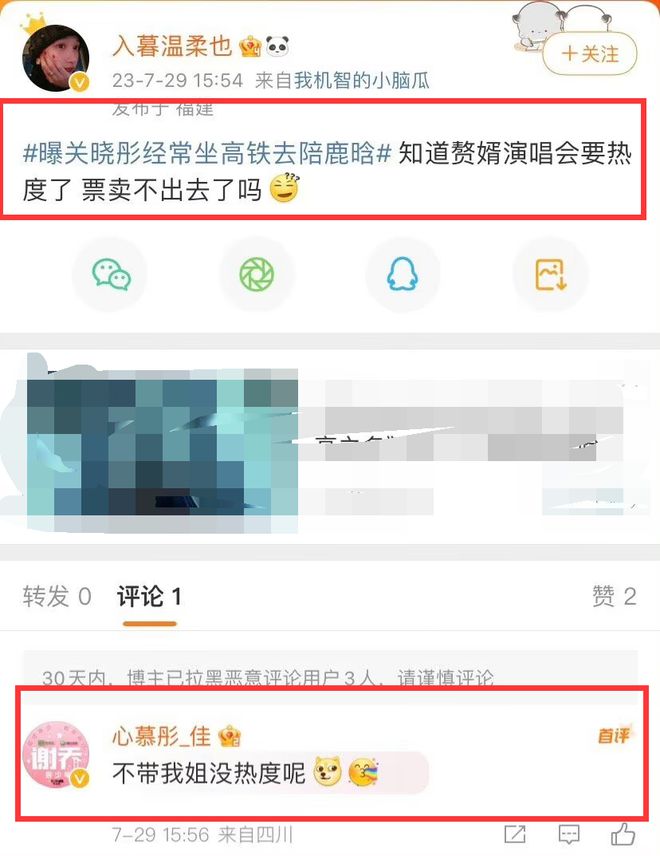
Task: Share the post via QQ penguin icon
Action: (x=403, y=275)
